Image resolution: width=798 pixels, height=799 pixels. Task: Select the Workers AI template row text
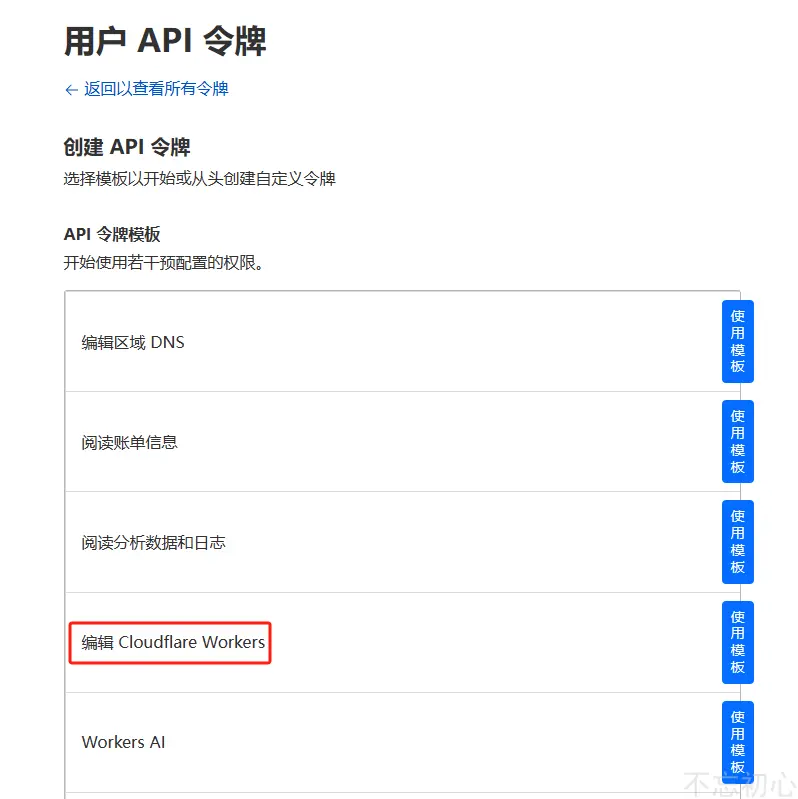tap(123, 742)
